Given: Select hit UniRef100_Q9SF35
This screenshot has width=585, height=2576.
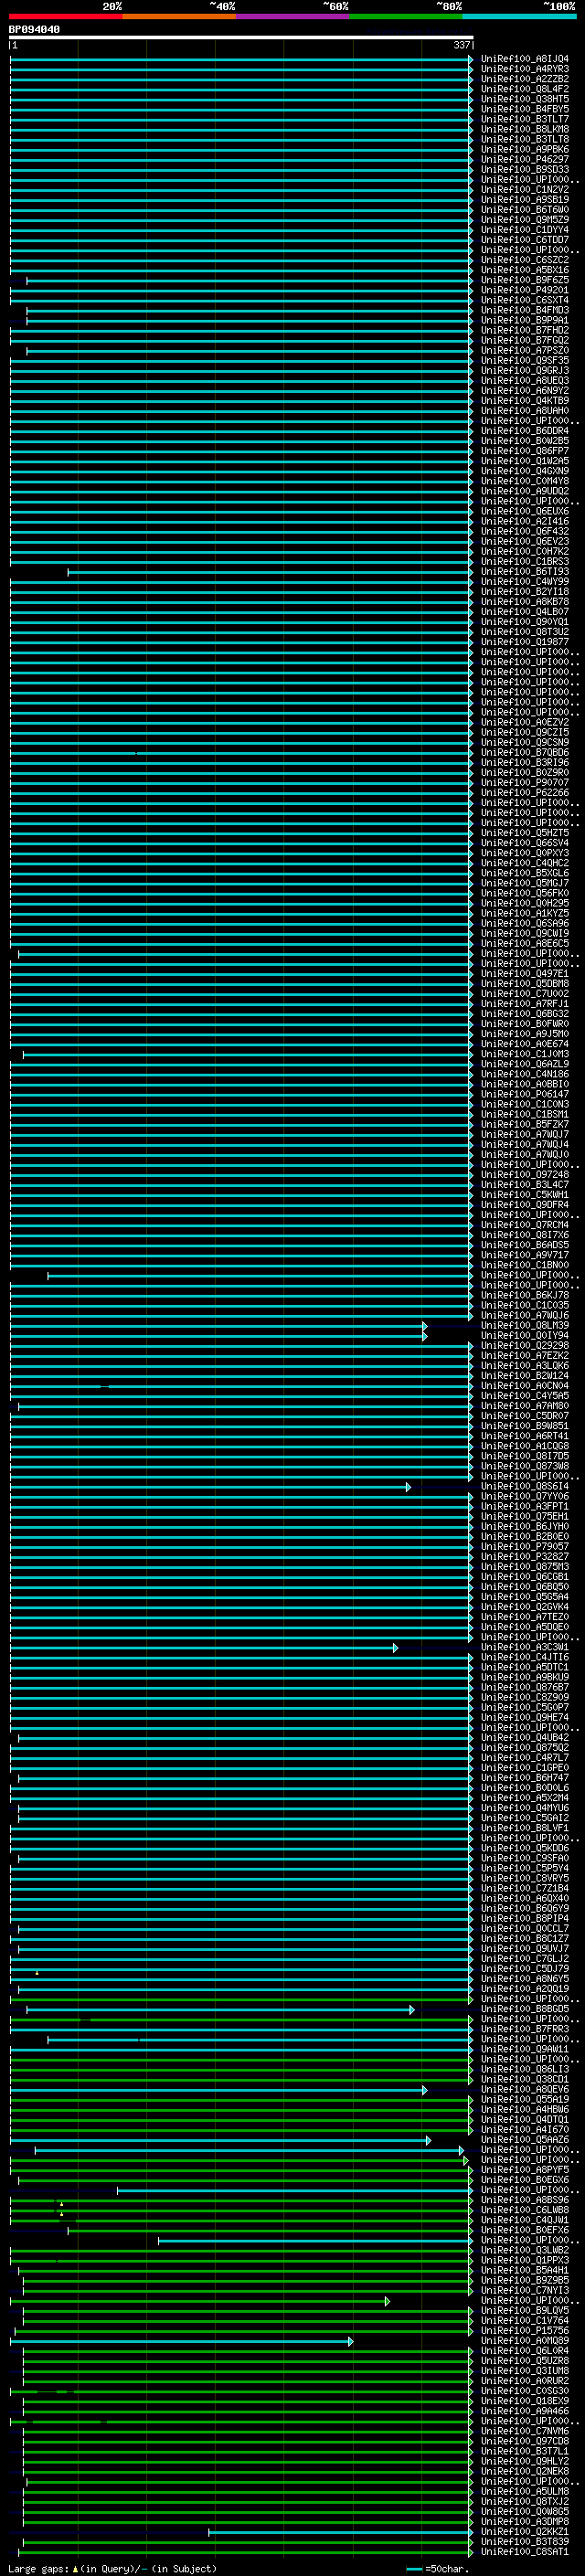Looking at the screenshot, I should click(525, 361).
